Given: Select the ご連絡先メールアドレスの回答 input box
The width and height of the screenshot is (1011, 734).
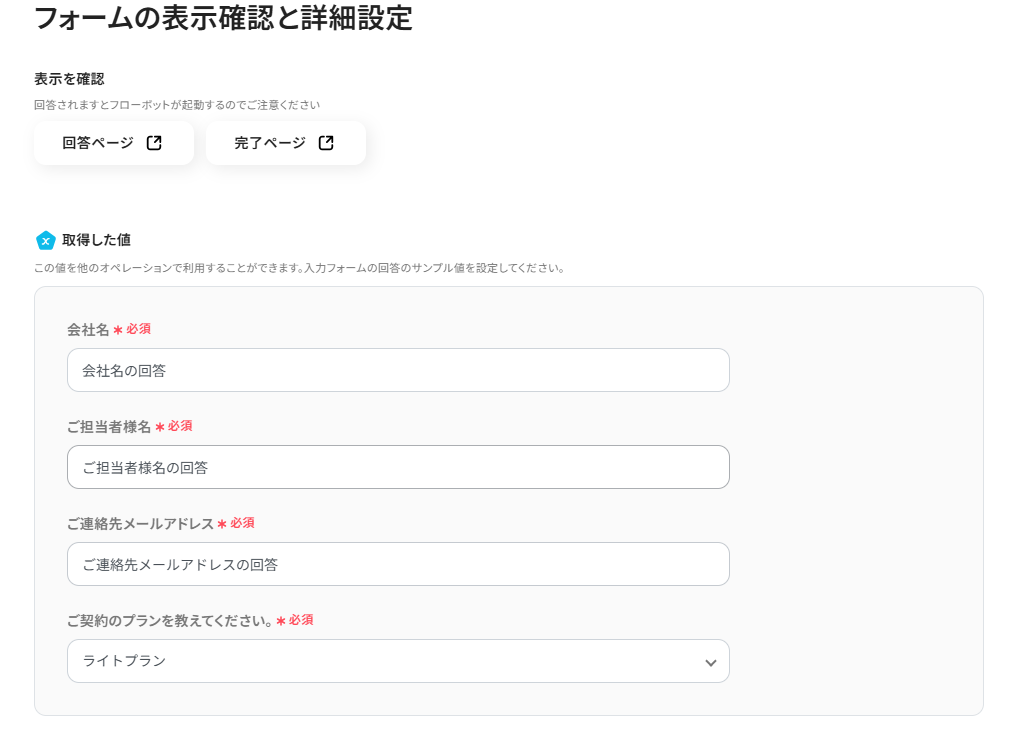Looking at the screenshot, I should 398,564.
